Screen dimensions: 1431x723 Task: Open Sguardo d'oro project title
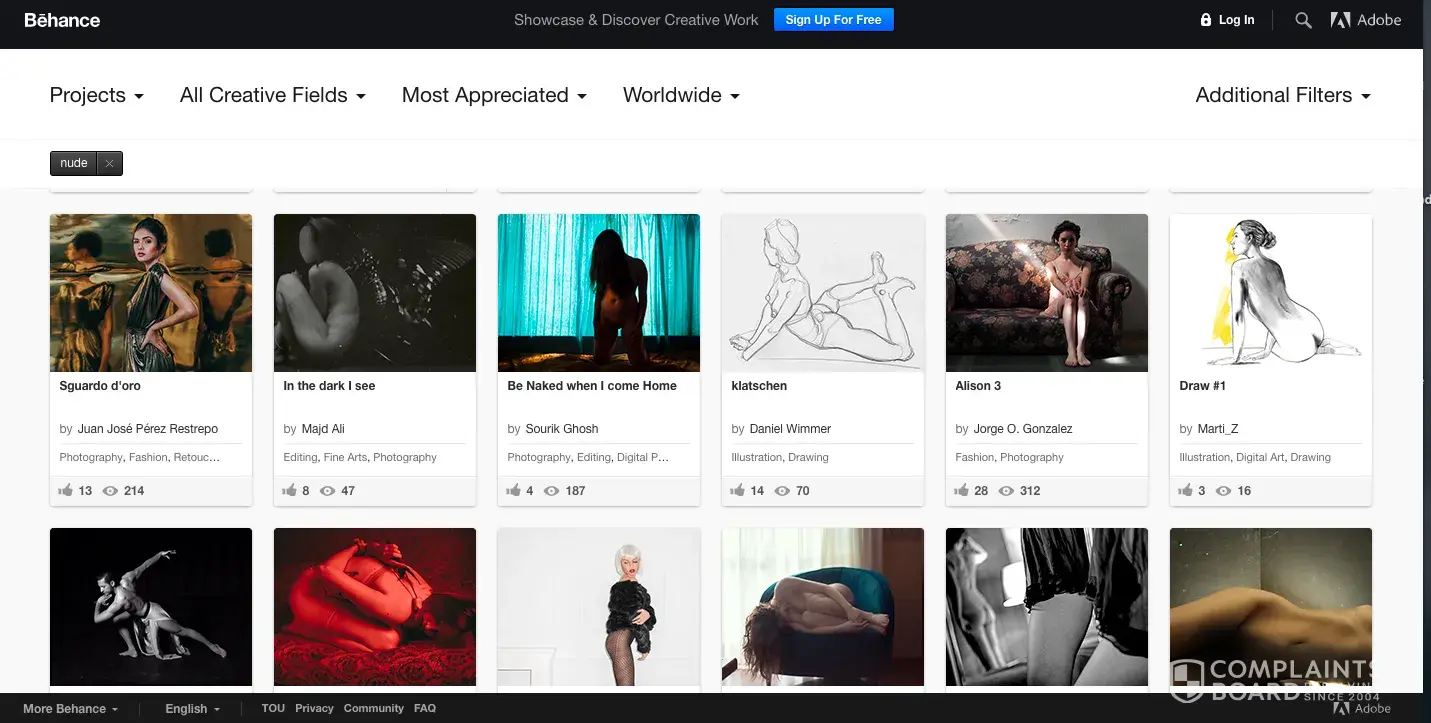tap(100, 386)
